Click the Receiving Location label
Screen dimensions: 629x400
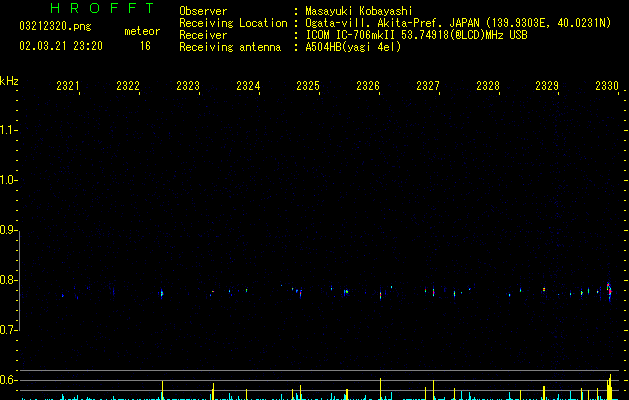(233, 23)
